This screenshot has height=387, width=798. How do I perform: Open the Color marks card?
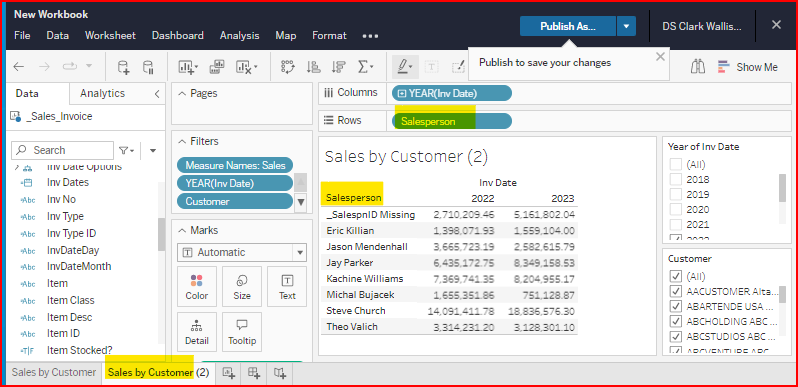196,287
